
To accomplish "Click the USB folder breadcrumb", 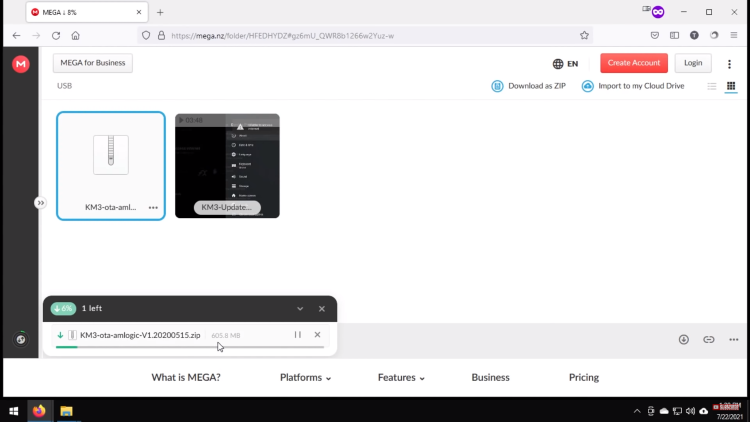I will pos(65,86).
